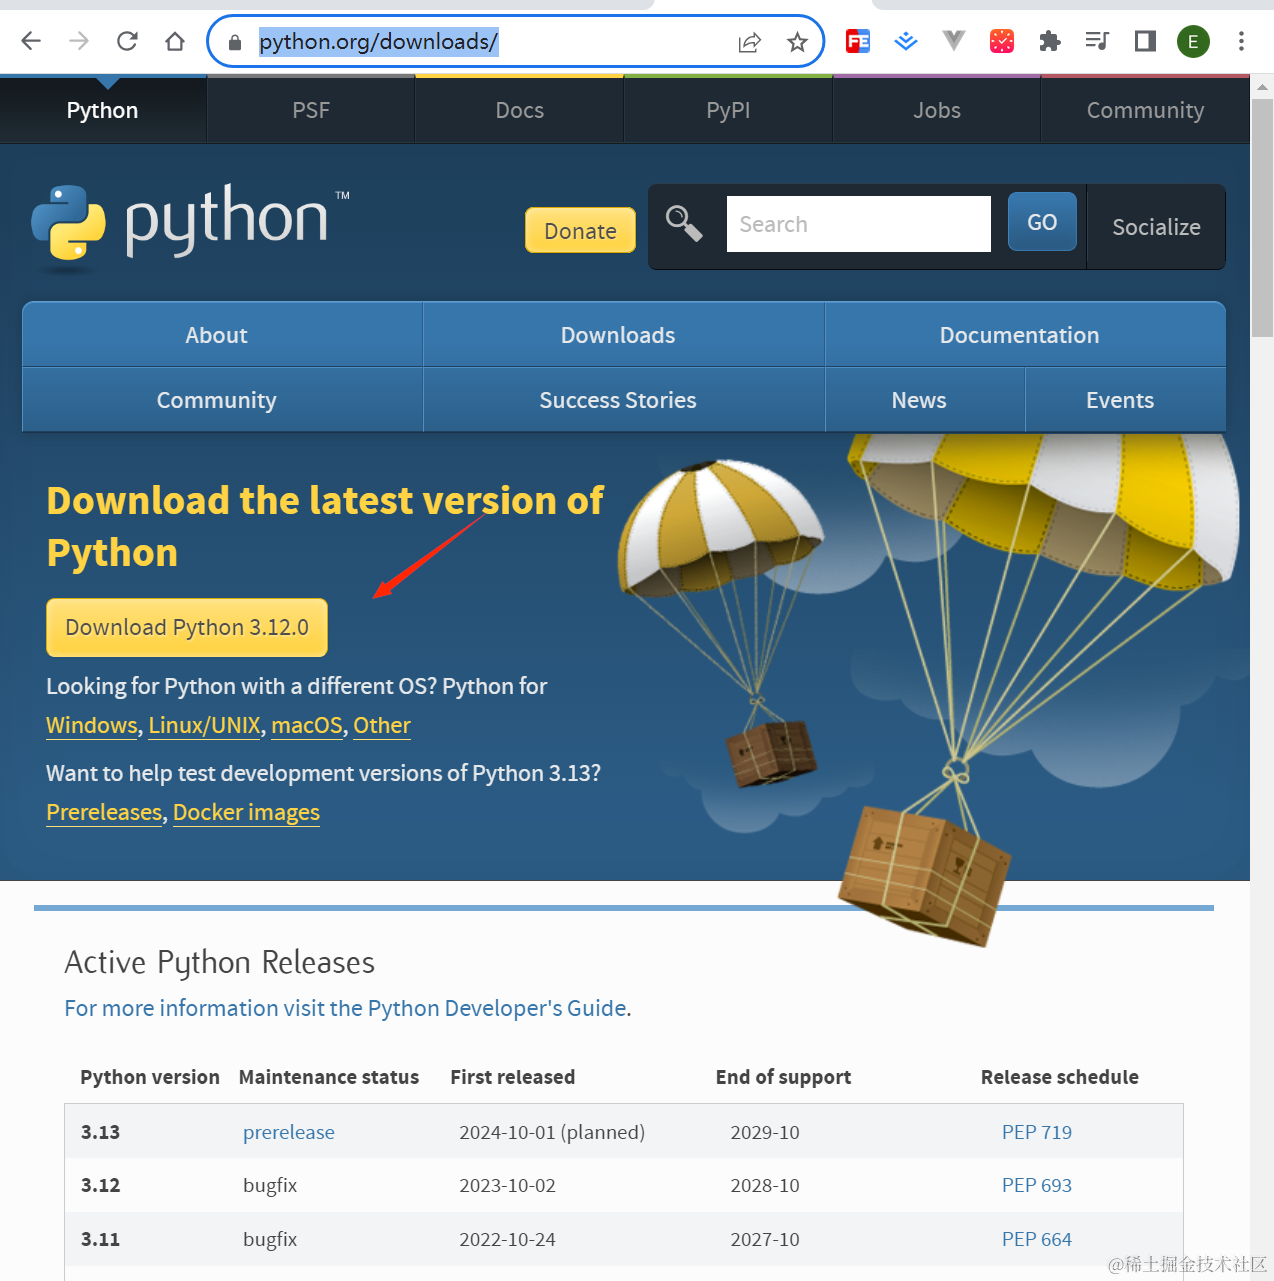The height and width of the screenshot is (1281, 1274).
Task: Open the media controls playlist icon
Action: click(1097, 41)
